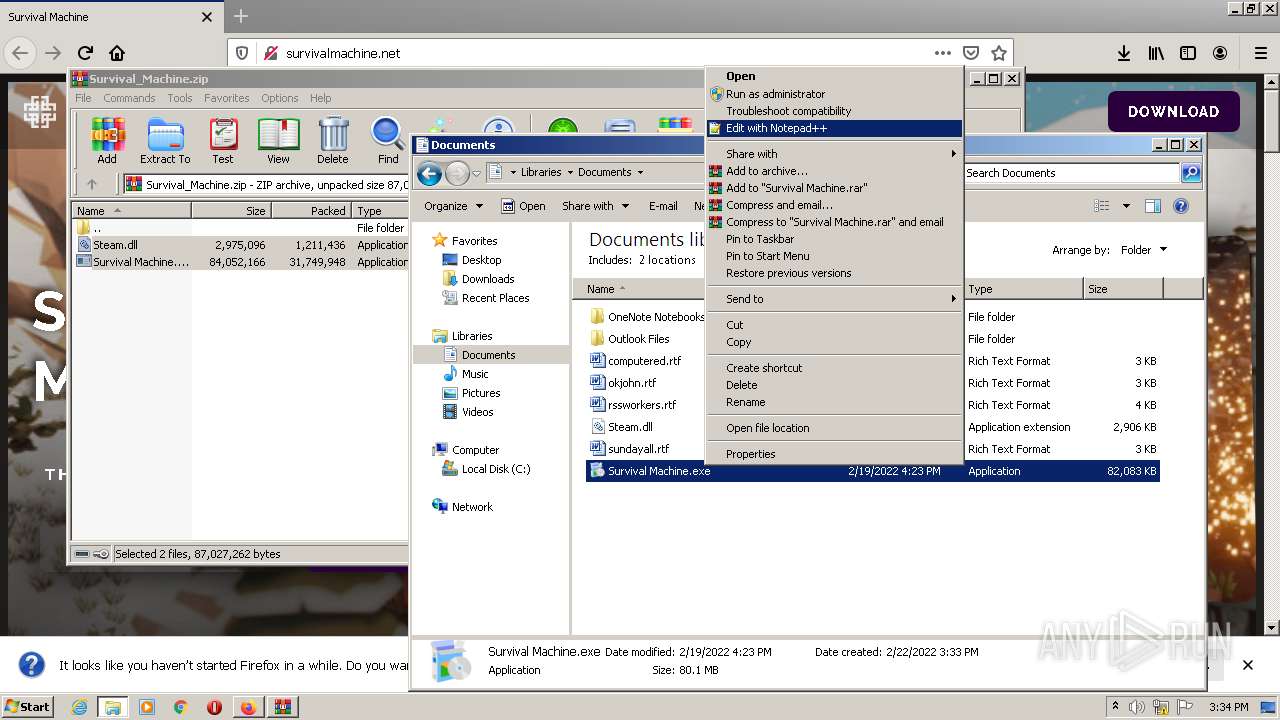Dismiss Firefox notification bar
The image size is (1280, 720).
1247,665
